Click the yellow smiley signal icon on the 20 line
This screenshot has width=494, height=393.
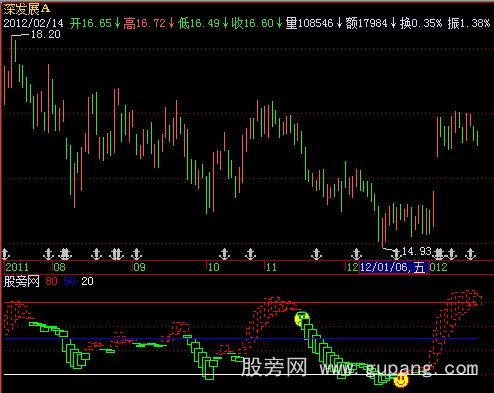pyautogui.click(x=401, y=380)
